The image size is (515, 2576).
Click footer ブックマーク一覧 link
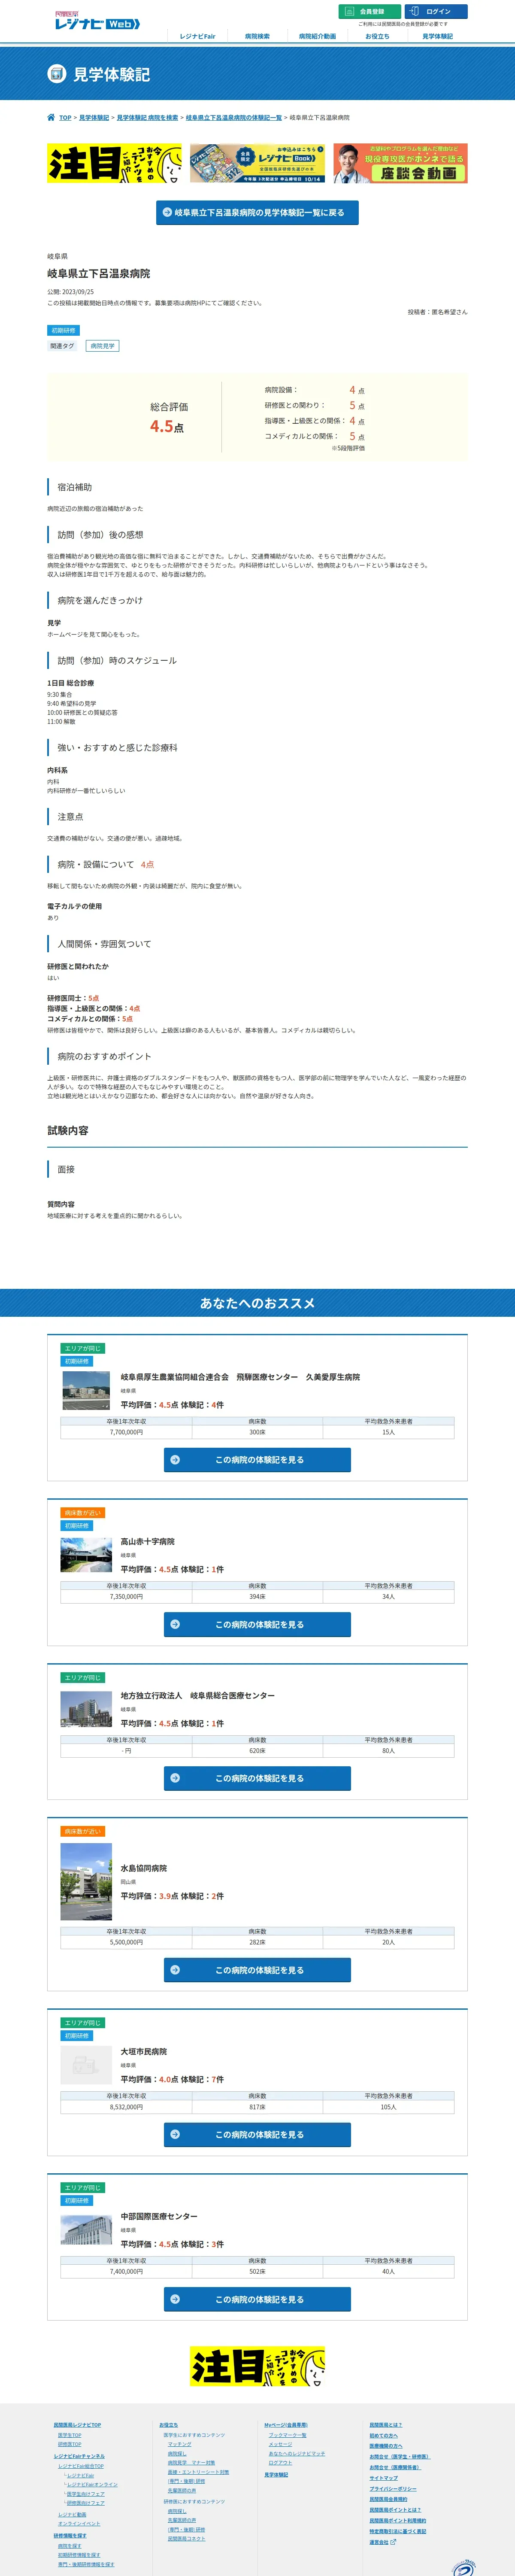[x=287, y=2435]
